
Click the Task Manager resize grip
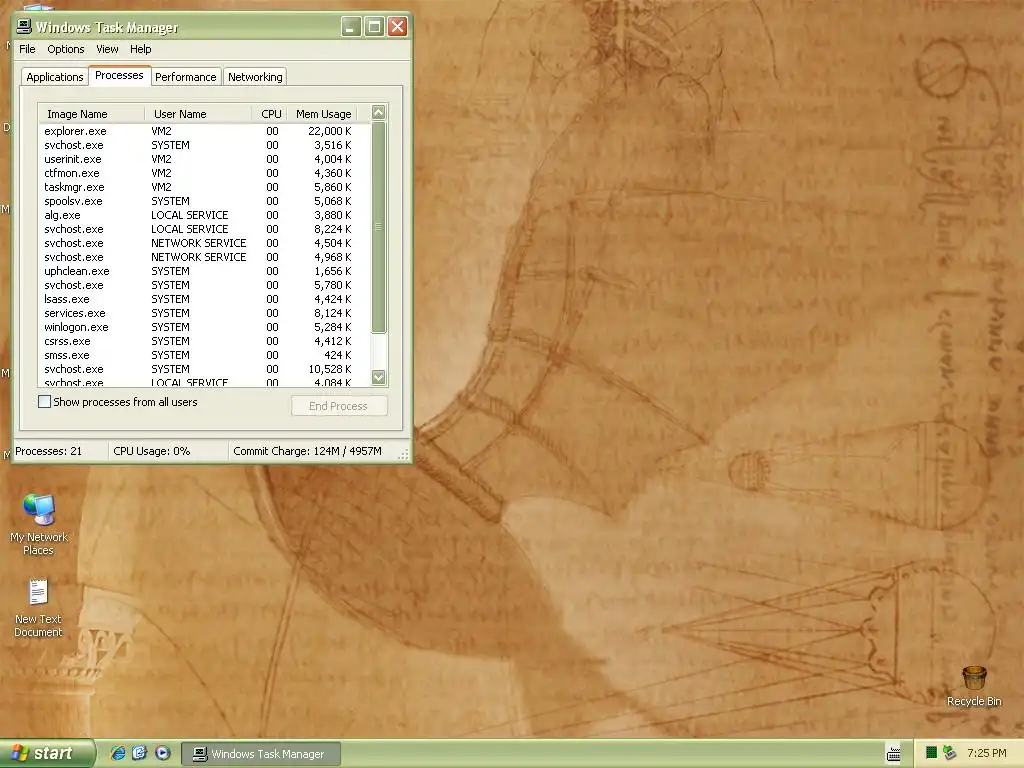click(x=404, y=455)
